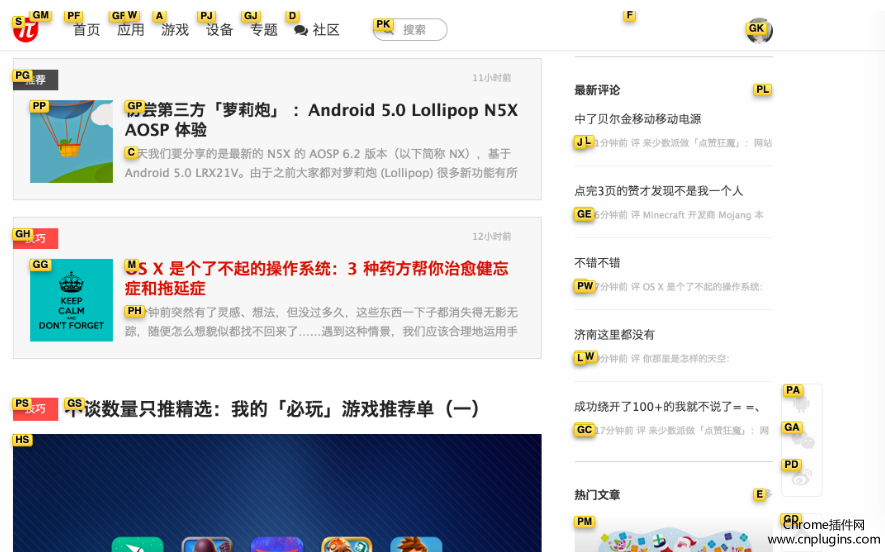Focus the 搜索 search field
The image size is (885, 552).
point(410,29)
